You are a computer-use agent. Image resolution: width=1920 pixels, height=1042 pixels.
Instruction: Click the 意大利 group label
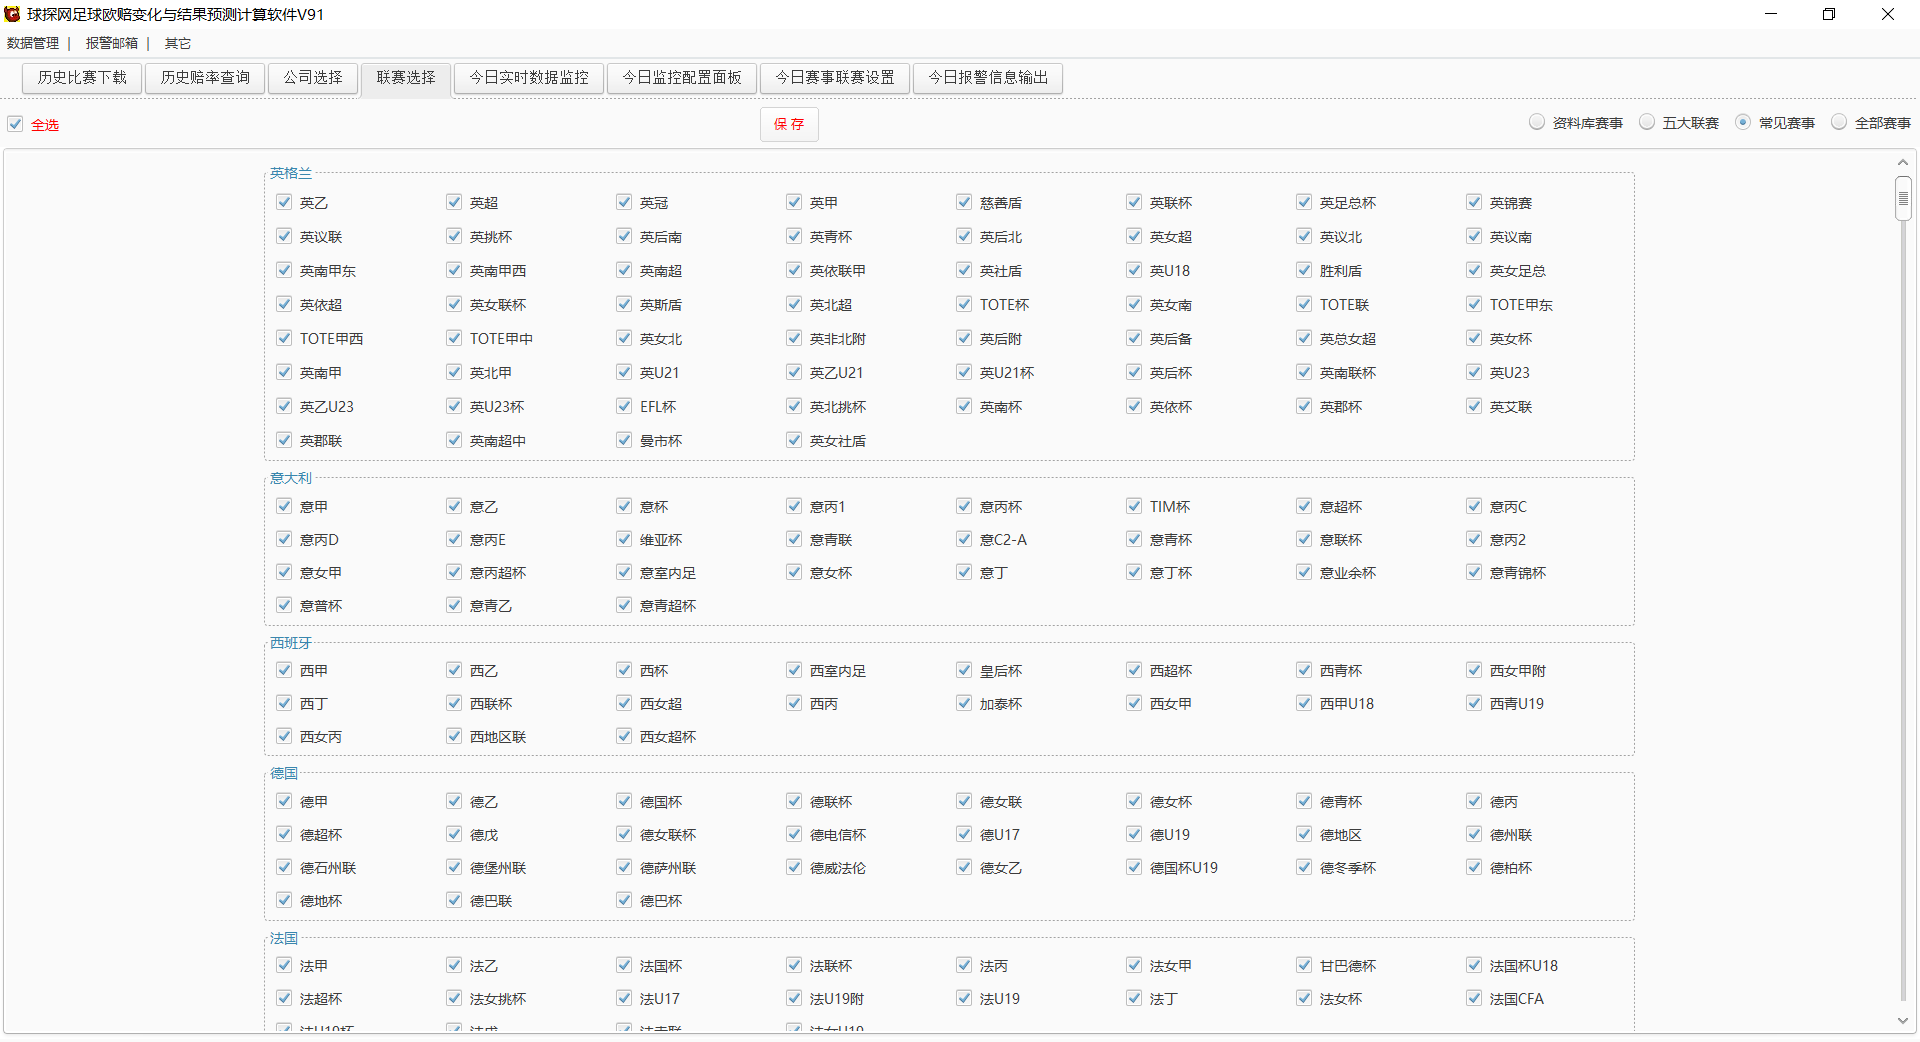[291, 478]
